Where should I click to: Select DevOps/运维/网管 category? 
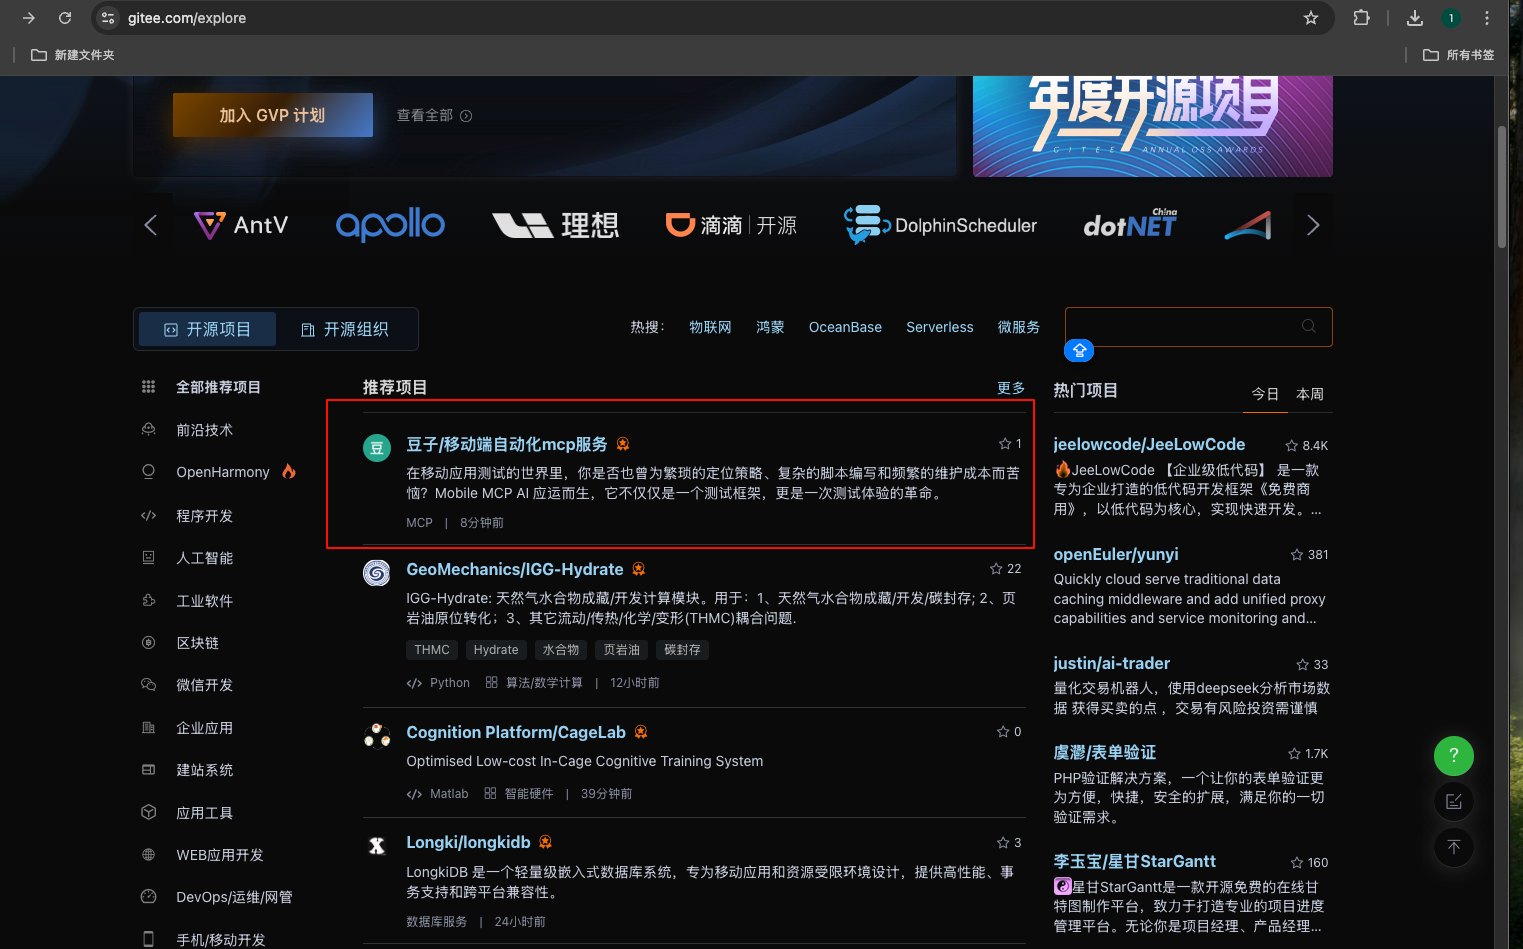pos(234,897)
